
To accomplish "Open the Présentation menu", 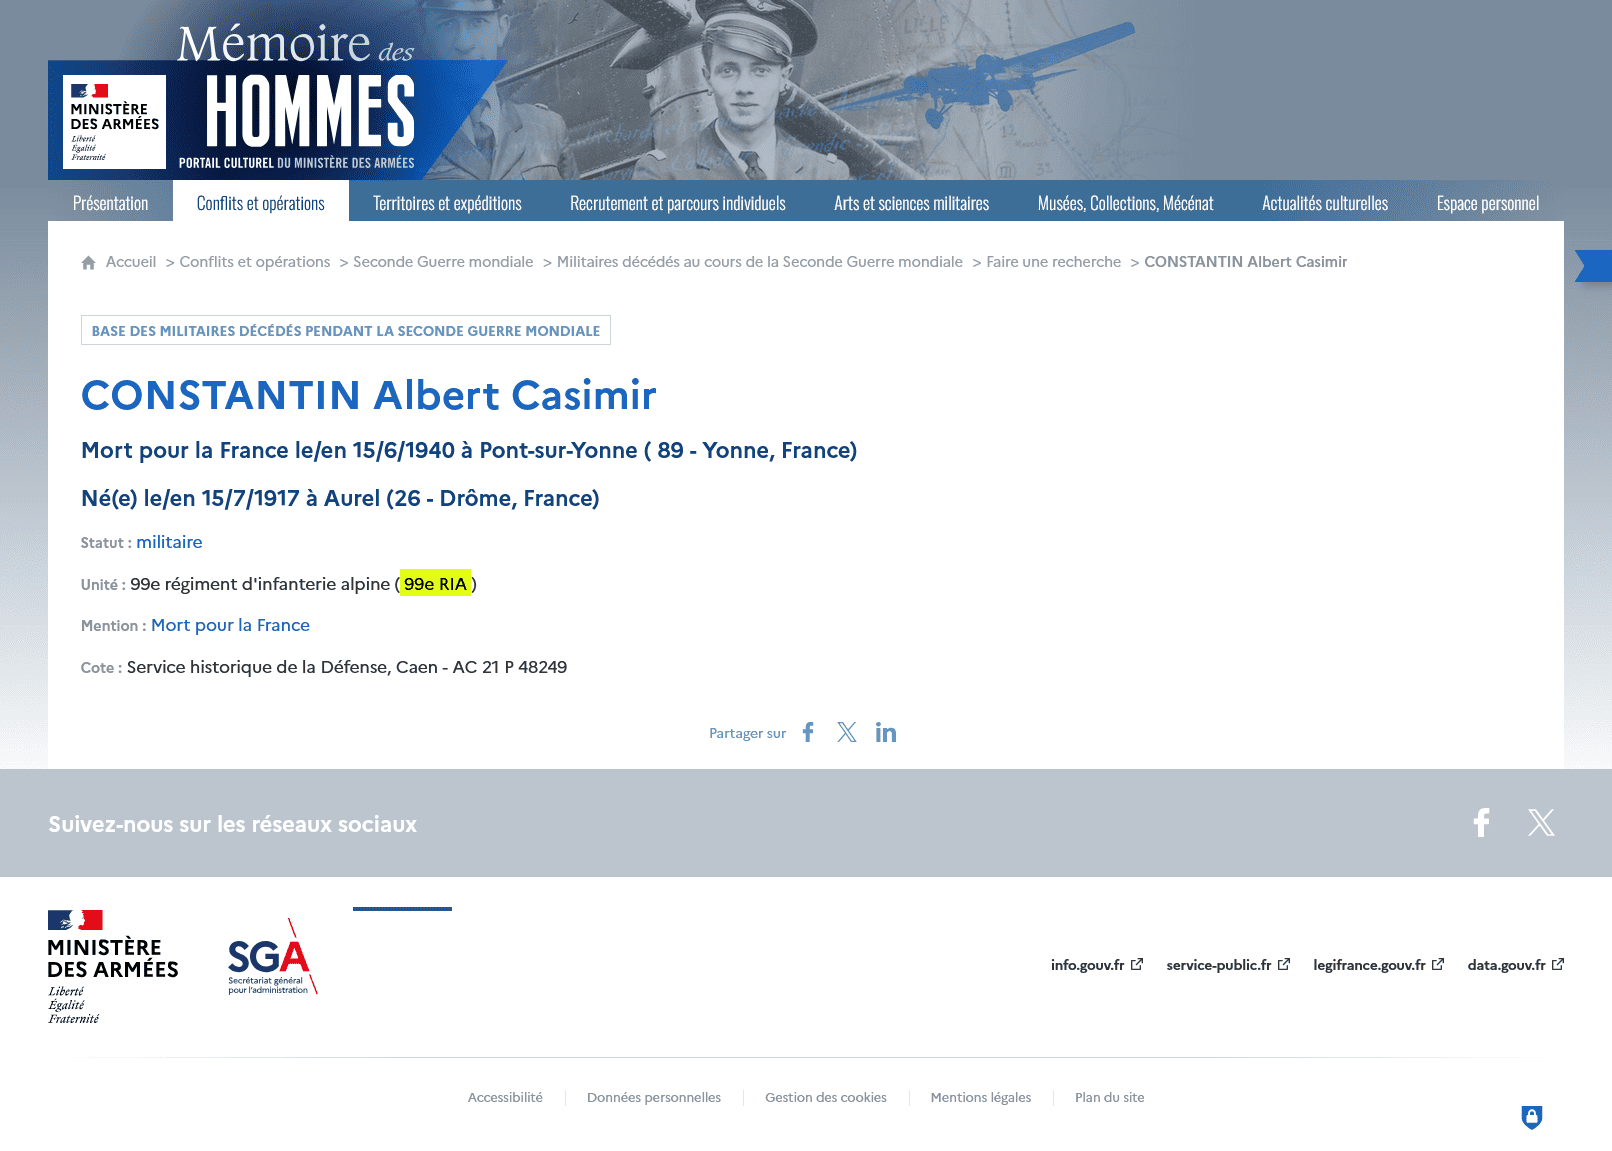I will [110, 203].
